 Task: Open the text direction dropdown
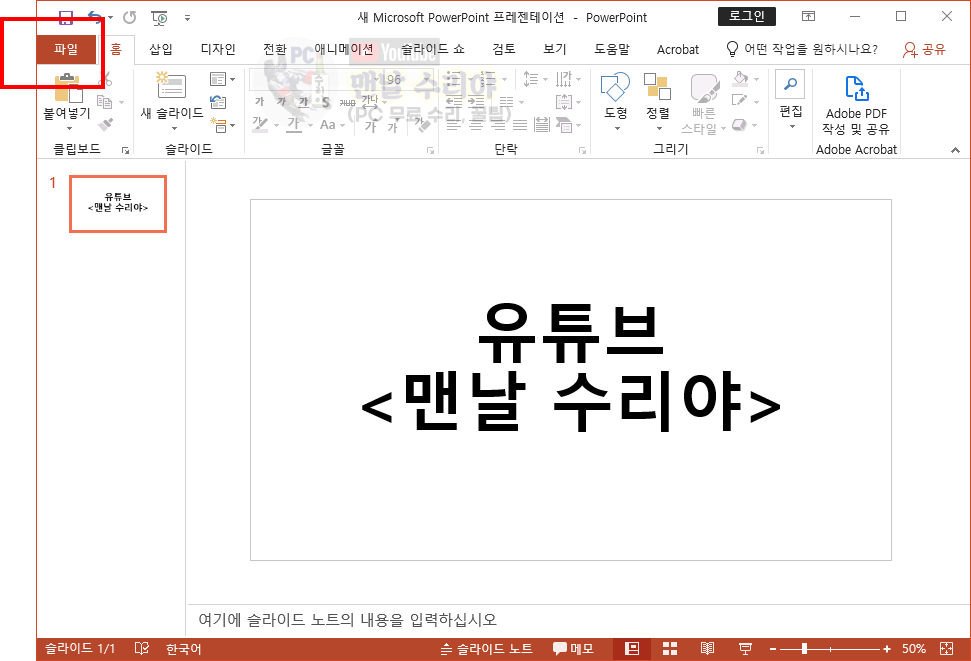point(568,79)
